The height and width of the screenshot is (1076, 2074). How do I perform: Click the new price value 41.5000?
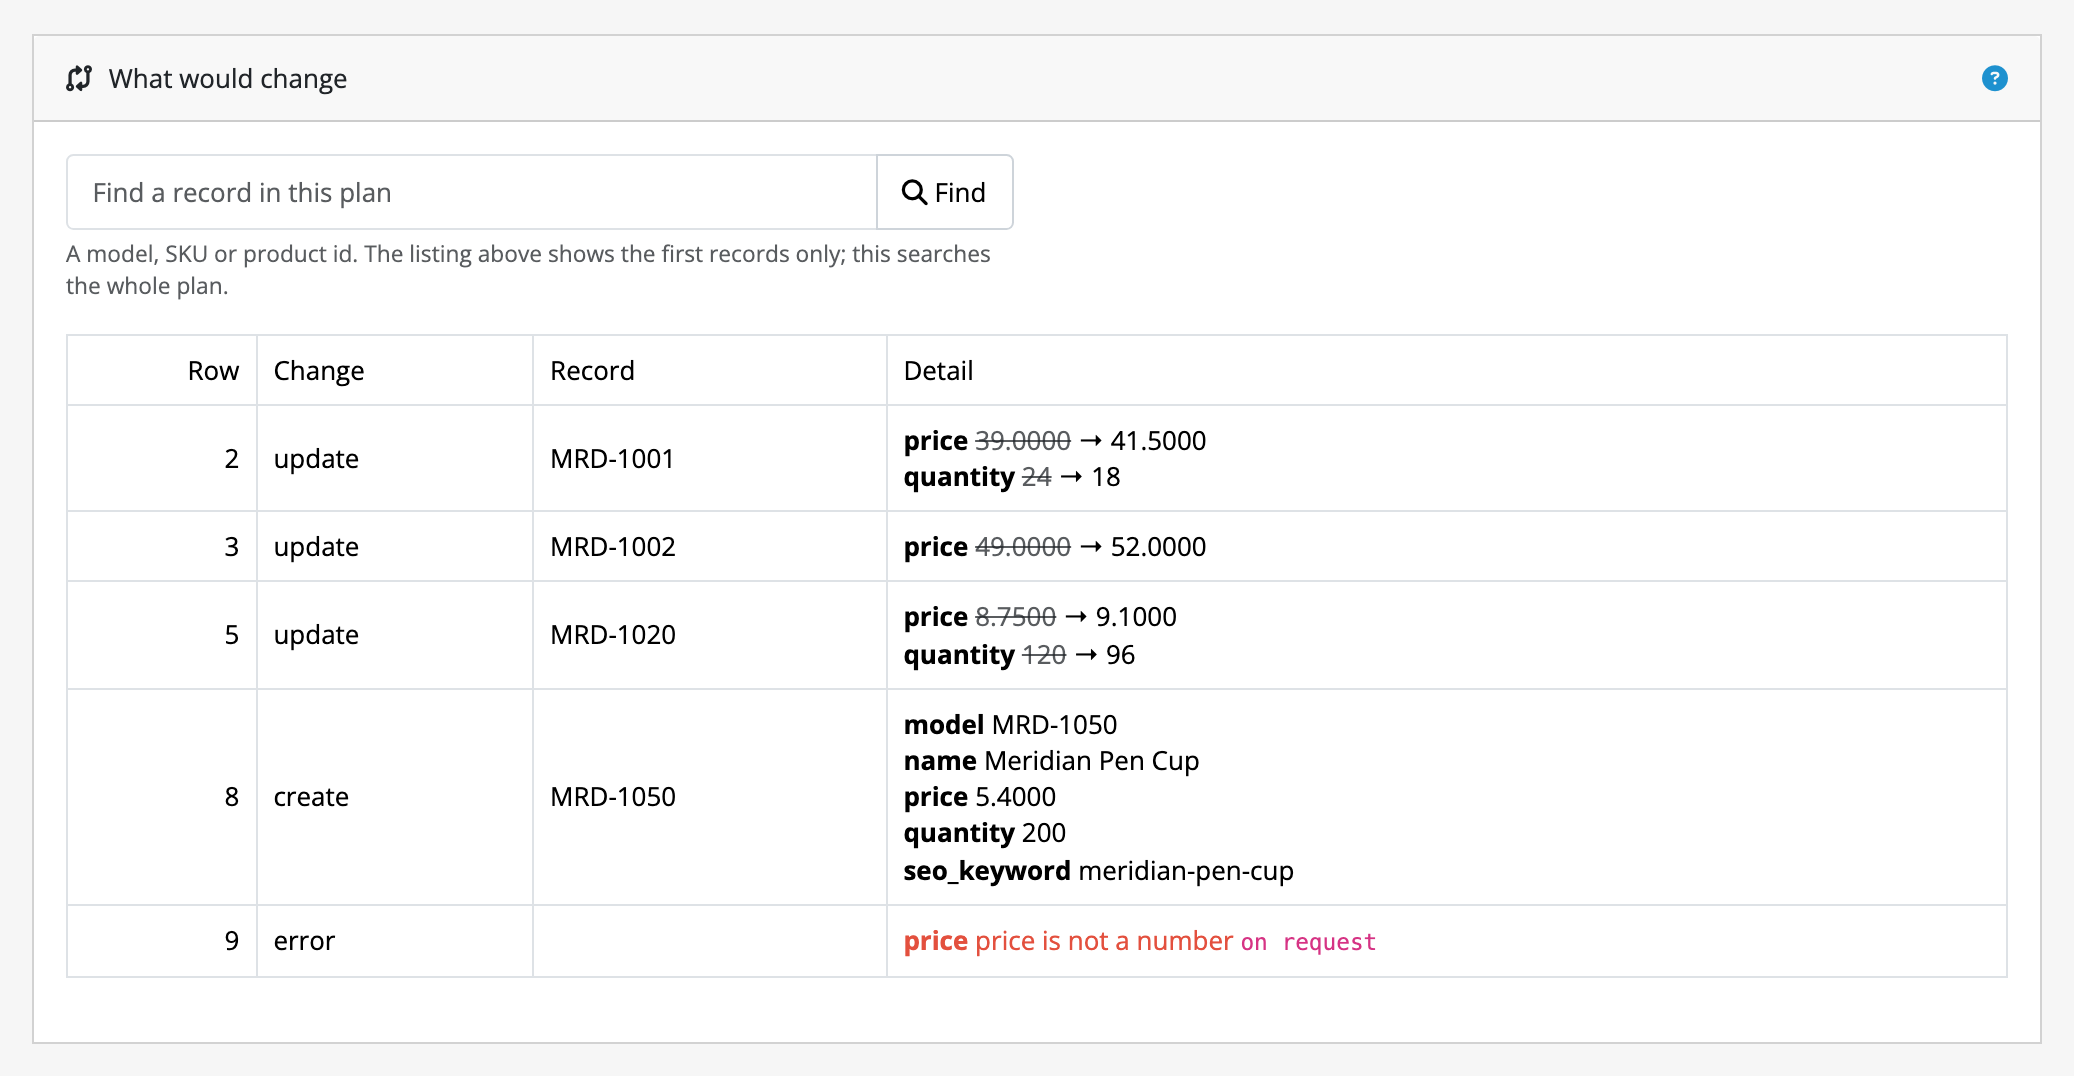(1158, 441)
